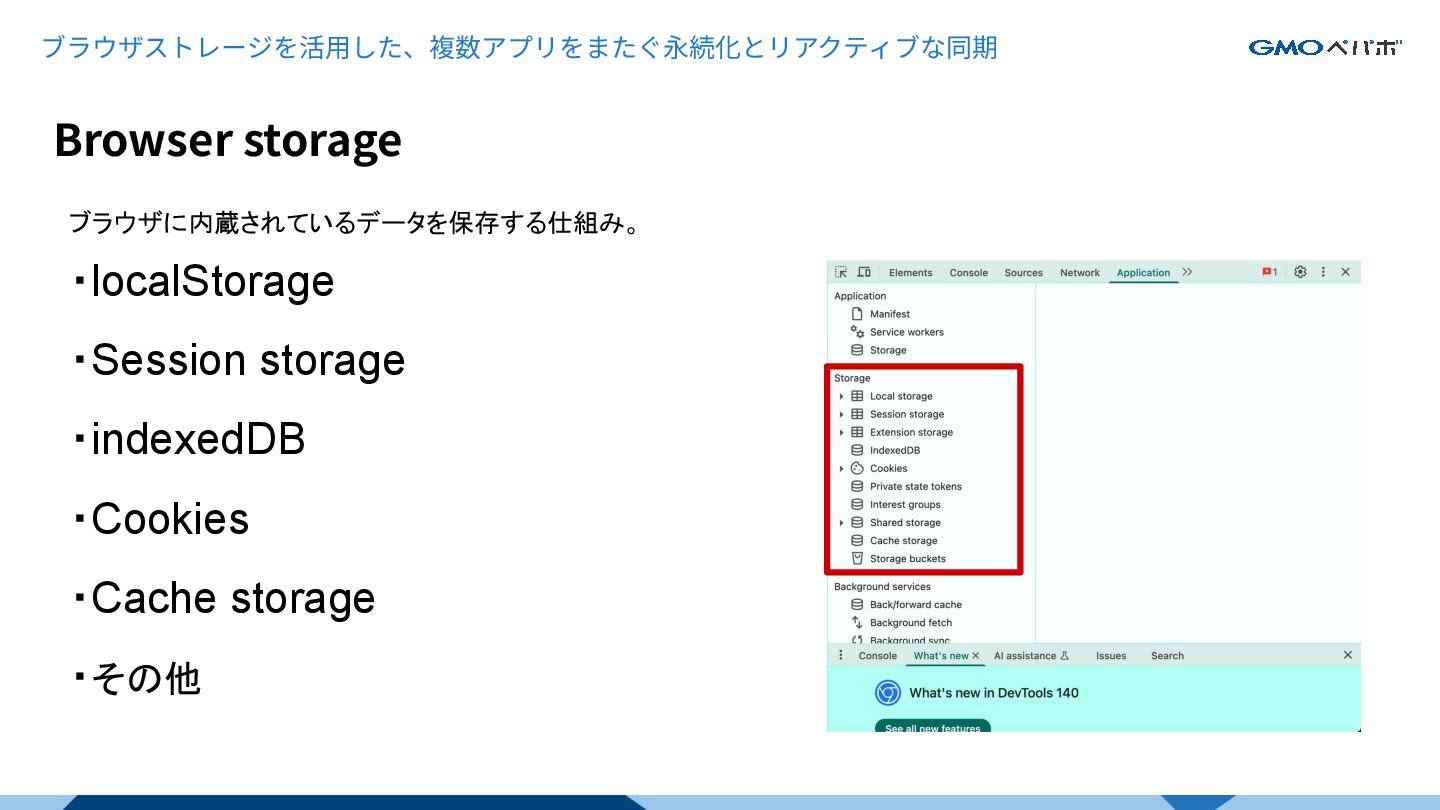
Task: Click the Manifest file icon
Action: [857, 314]
